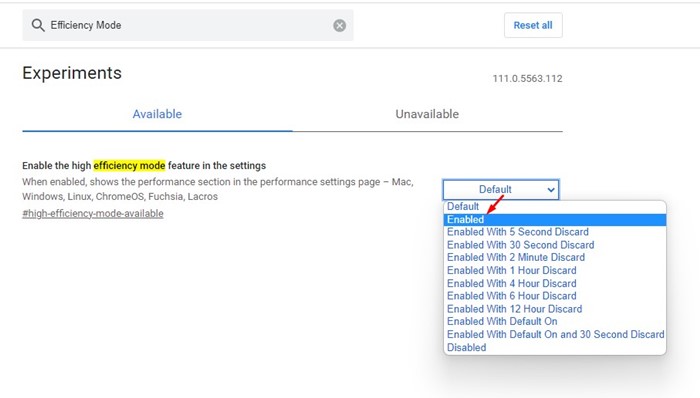
Task: Click the flag description about performance settings
Action: tap(218, 189)
